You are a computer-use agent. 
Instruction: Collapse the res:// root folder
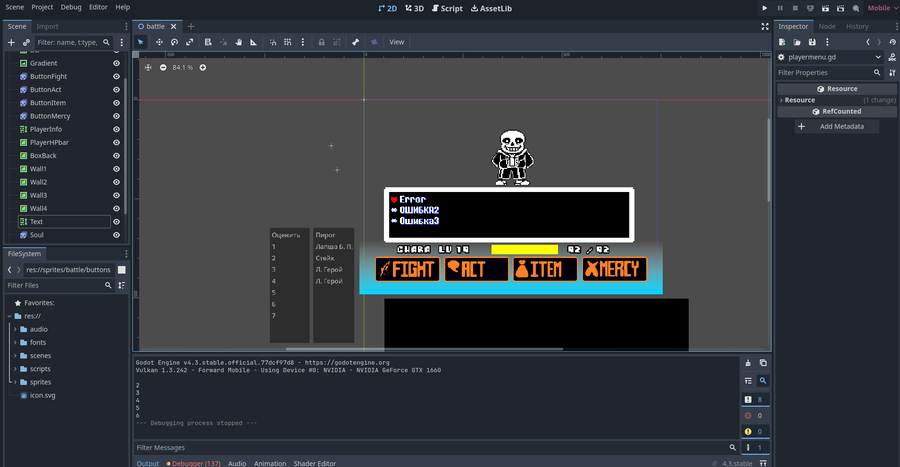[10, 316]
